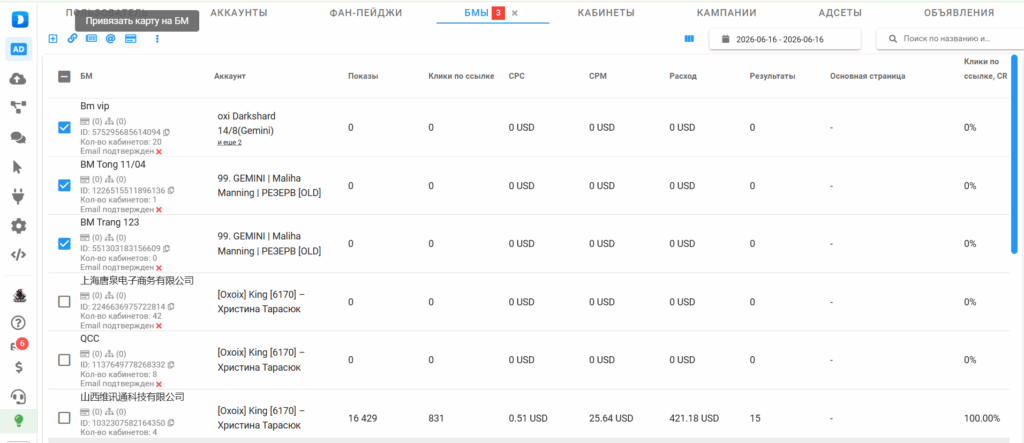Viewport: 1024px width, 443px height.
Task: Open the chat bubbles sidebar icon
Action: point(19,138)
